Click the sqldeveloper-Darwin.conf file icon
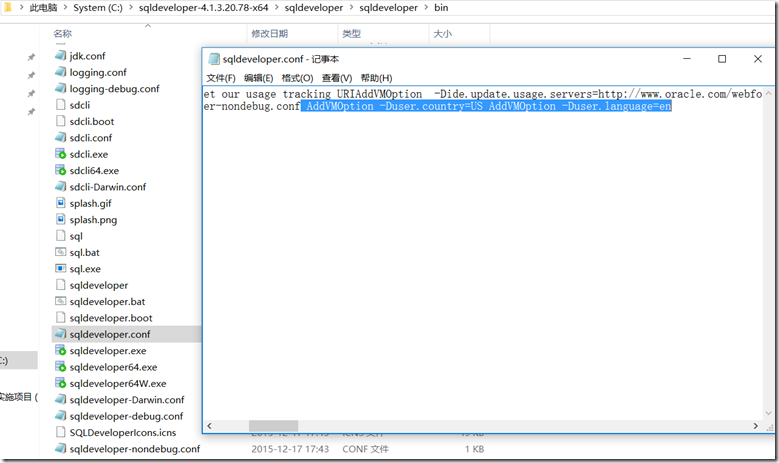 click(61, 400)
